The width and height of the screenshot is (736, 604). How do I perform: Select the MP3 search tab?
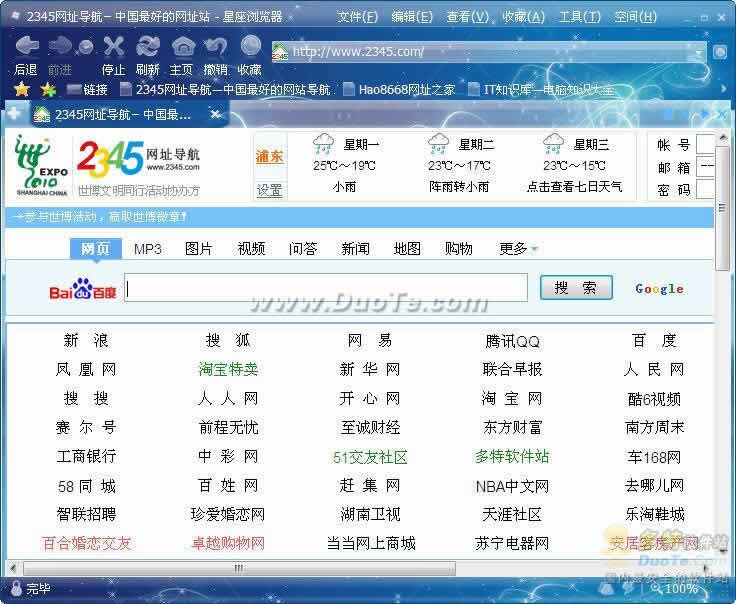(x=147, y=249)
